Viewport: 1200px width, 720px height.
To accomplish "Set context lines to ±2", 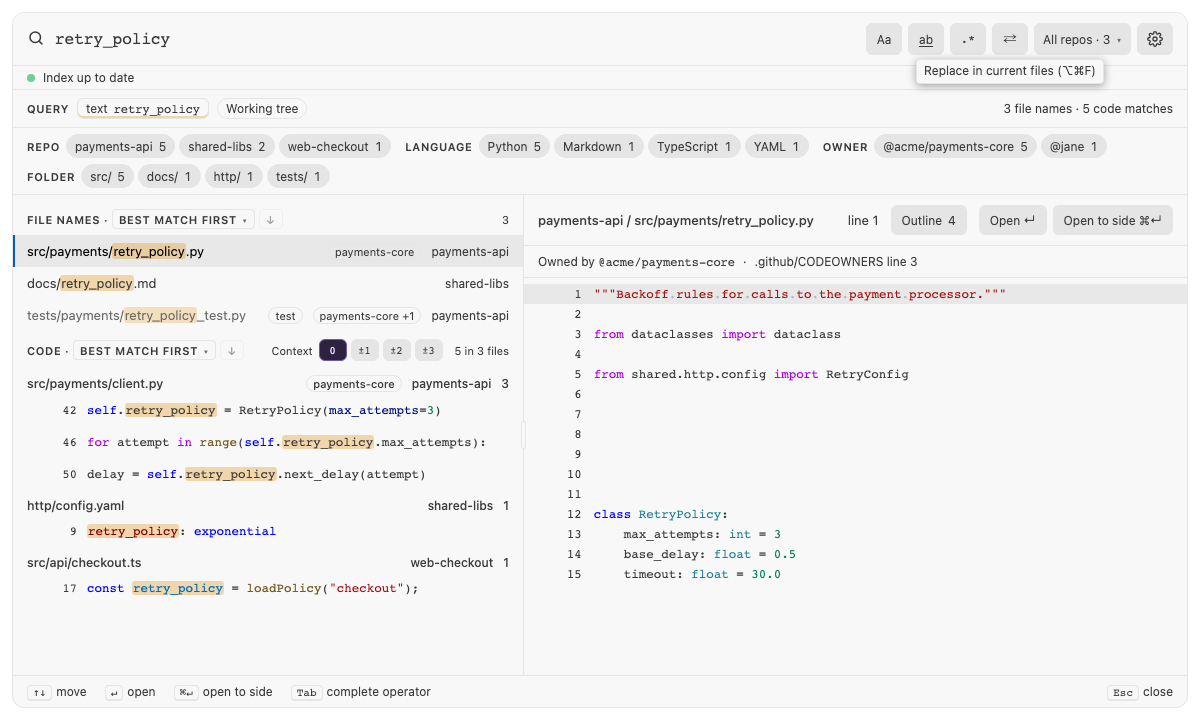I will click(x=397, y=351).
